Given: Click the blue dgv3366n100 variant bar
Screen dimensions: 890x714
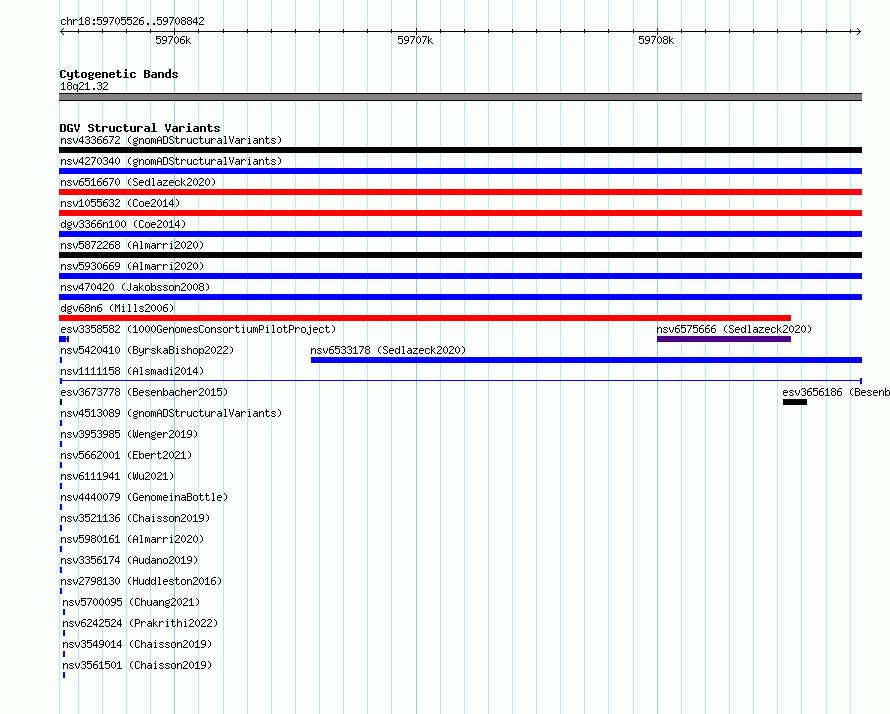Looking at the screenshot, I should [460, 234].
